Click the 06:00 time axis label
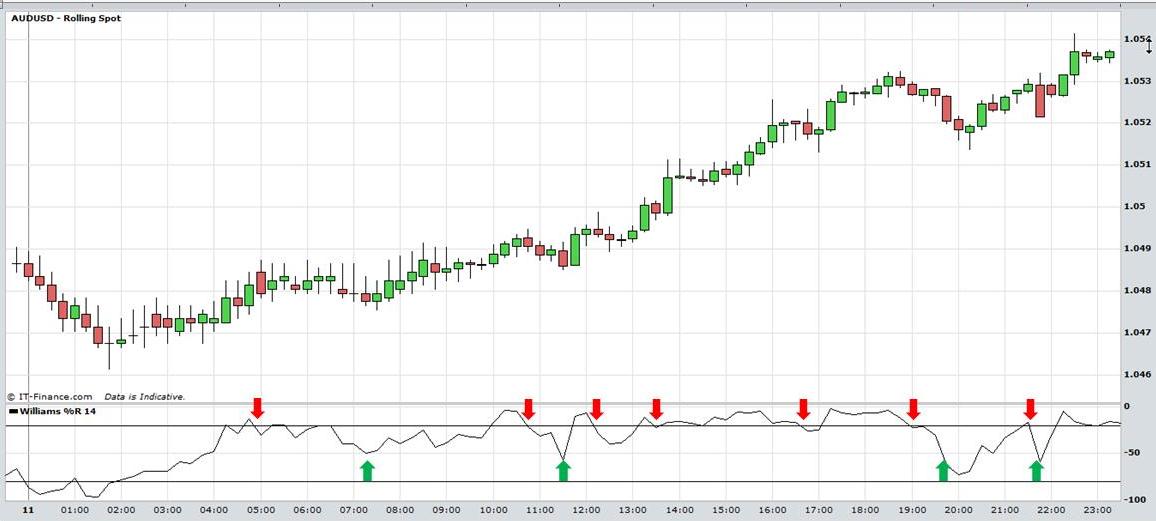 [307, 510]
